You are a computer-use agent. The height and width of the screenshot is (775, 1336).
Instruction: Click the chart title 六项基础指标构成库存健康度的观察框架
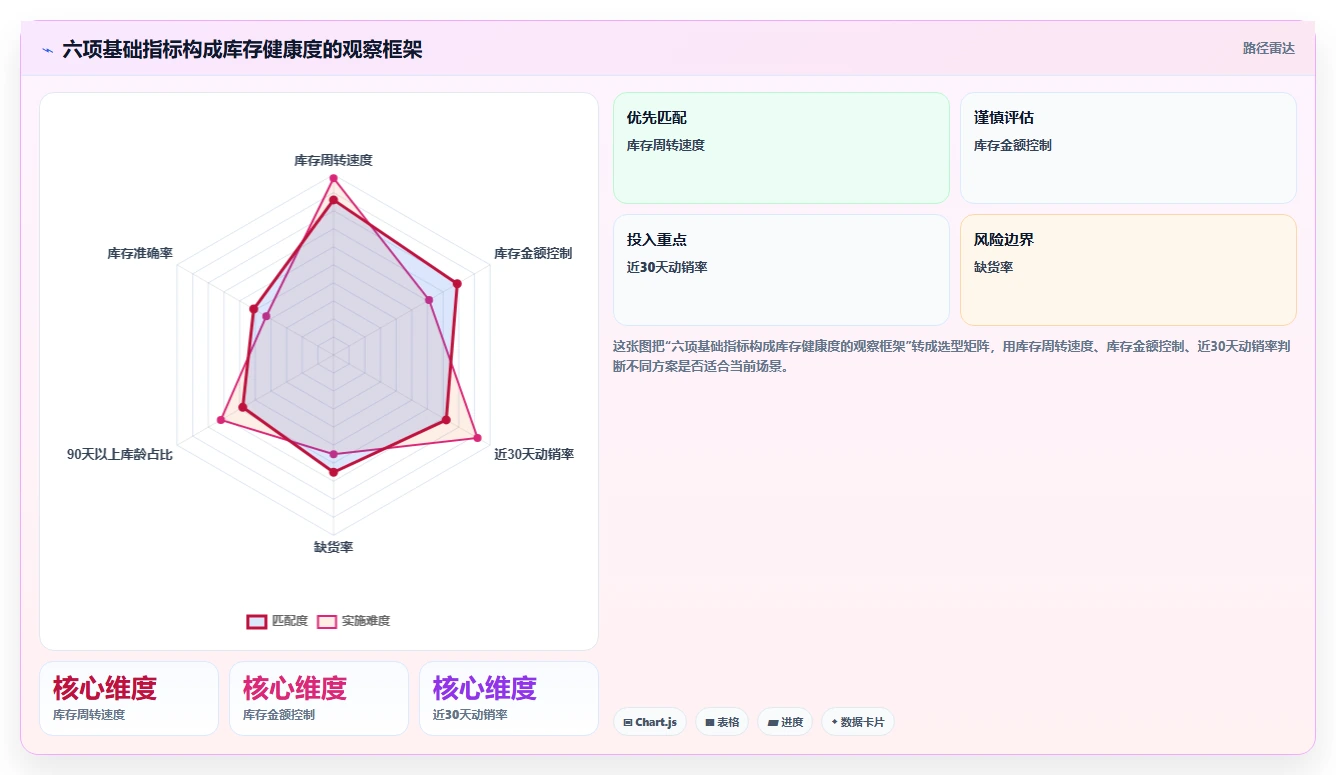[x=242, y=50]
